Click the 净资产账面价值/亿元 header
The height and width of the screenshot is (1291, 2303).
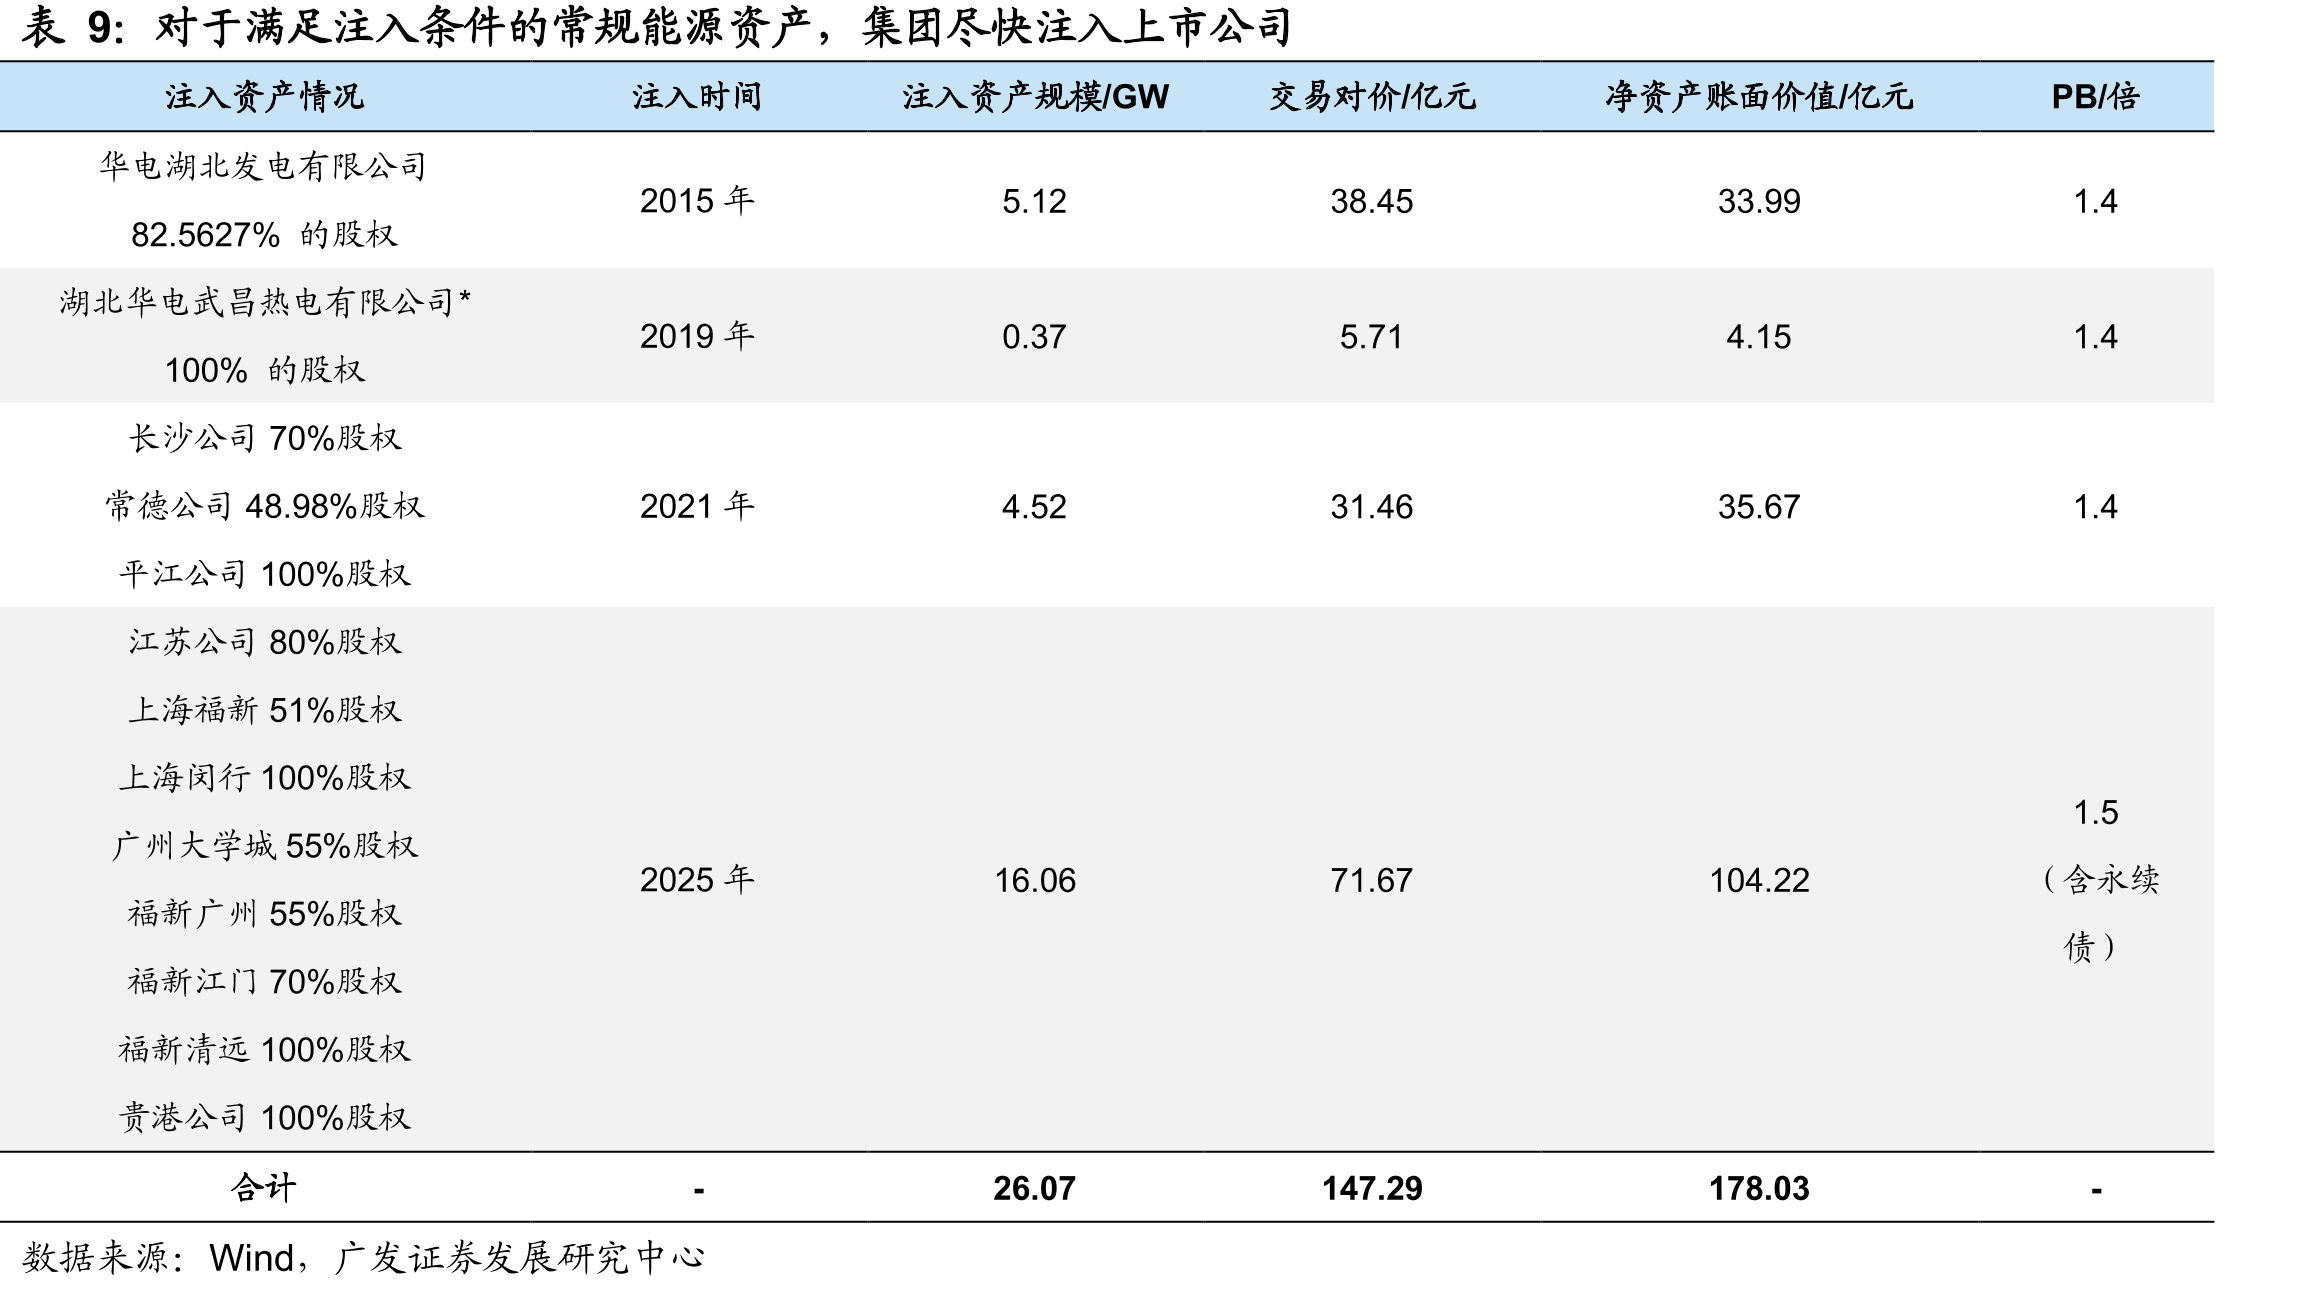pos(1759,97)
